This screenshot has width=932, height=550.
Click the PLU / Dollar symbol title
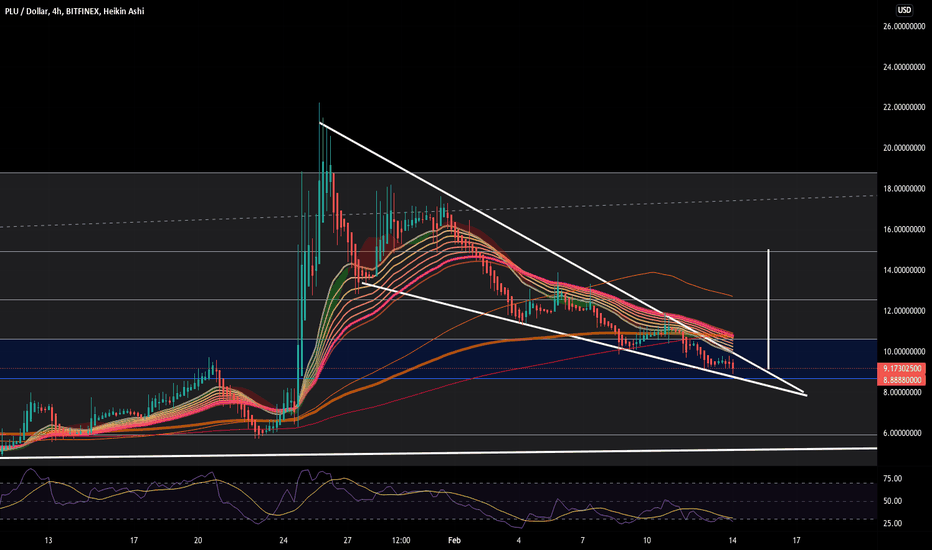click(27, 11)
